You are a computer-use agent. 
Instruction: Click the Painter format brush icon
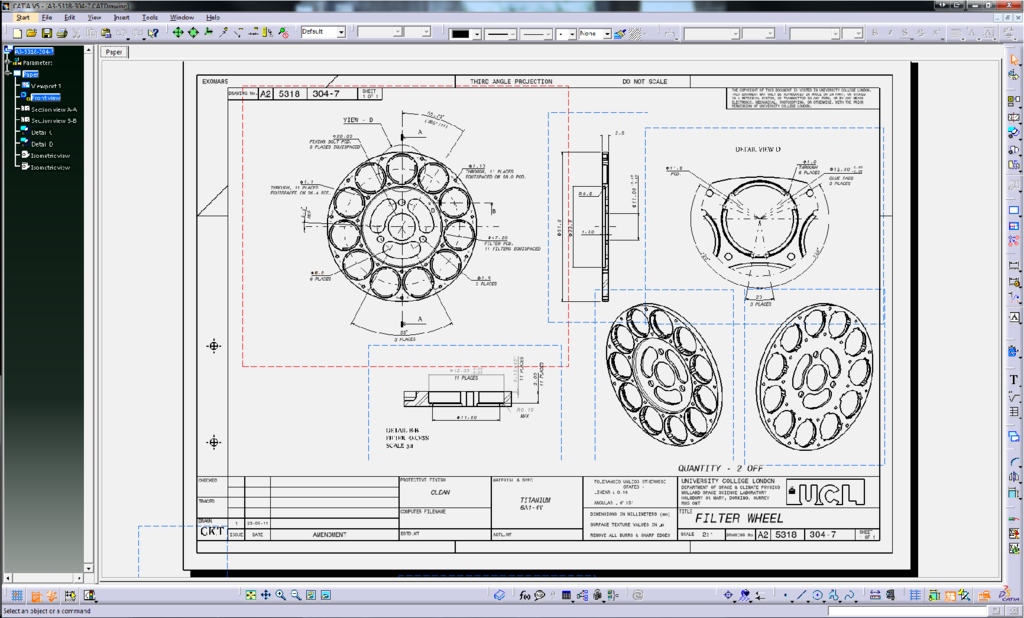620,33
